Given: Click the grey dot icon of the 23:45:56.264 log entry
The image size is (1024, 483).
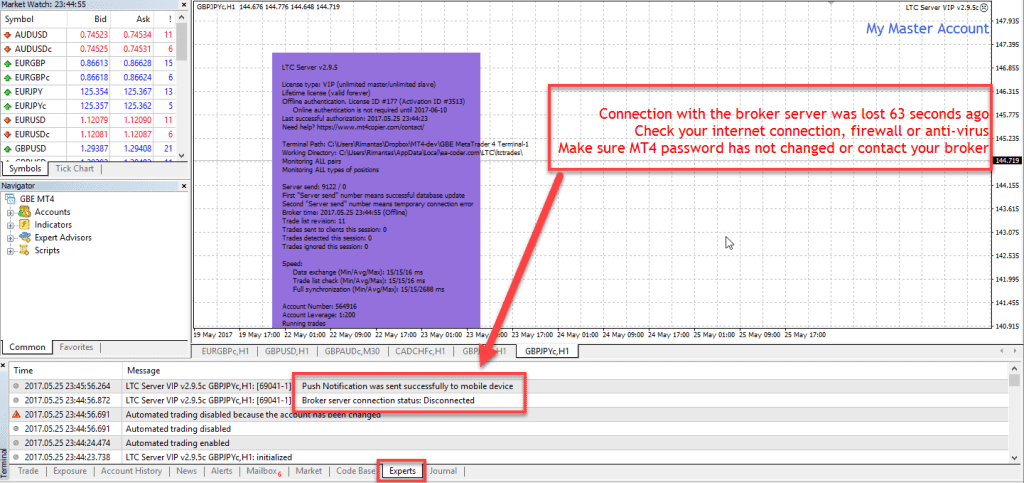Looking at the screenshot, I should click(16, 386).
